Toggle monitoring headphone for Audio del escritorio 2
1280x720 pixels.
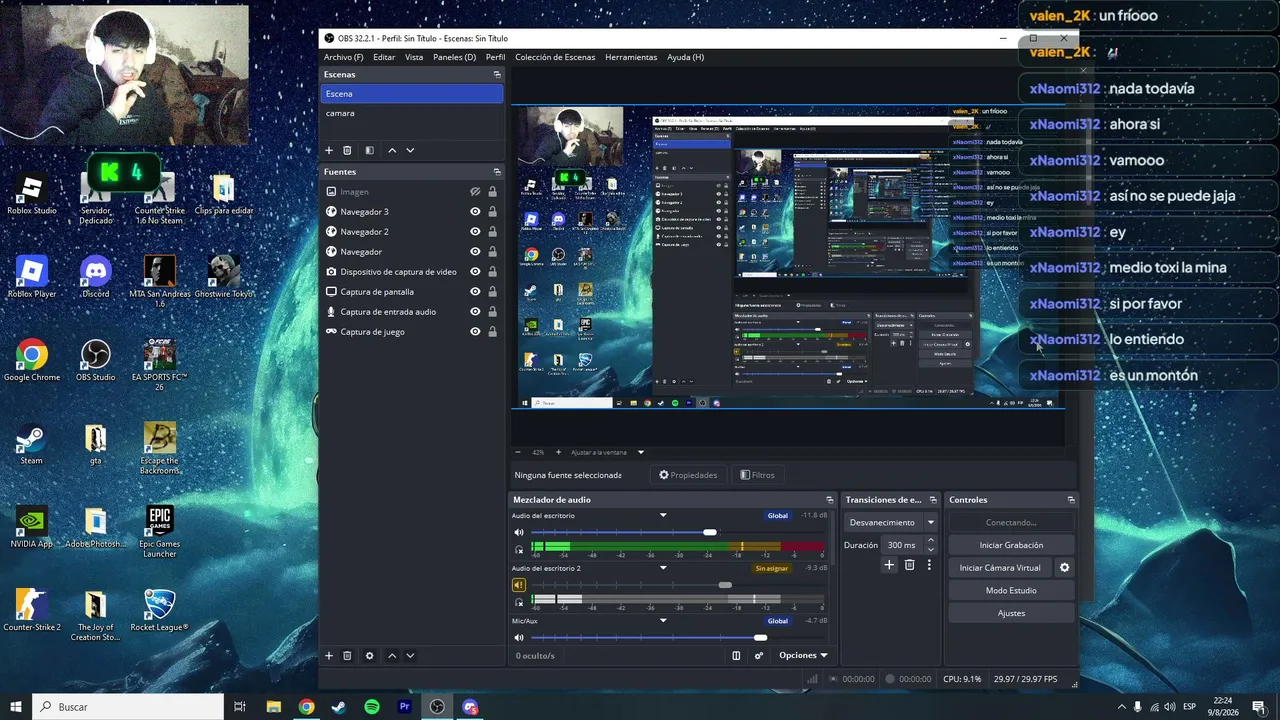[519, 602]
